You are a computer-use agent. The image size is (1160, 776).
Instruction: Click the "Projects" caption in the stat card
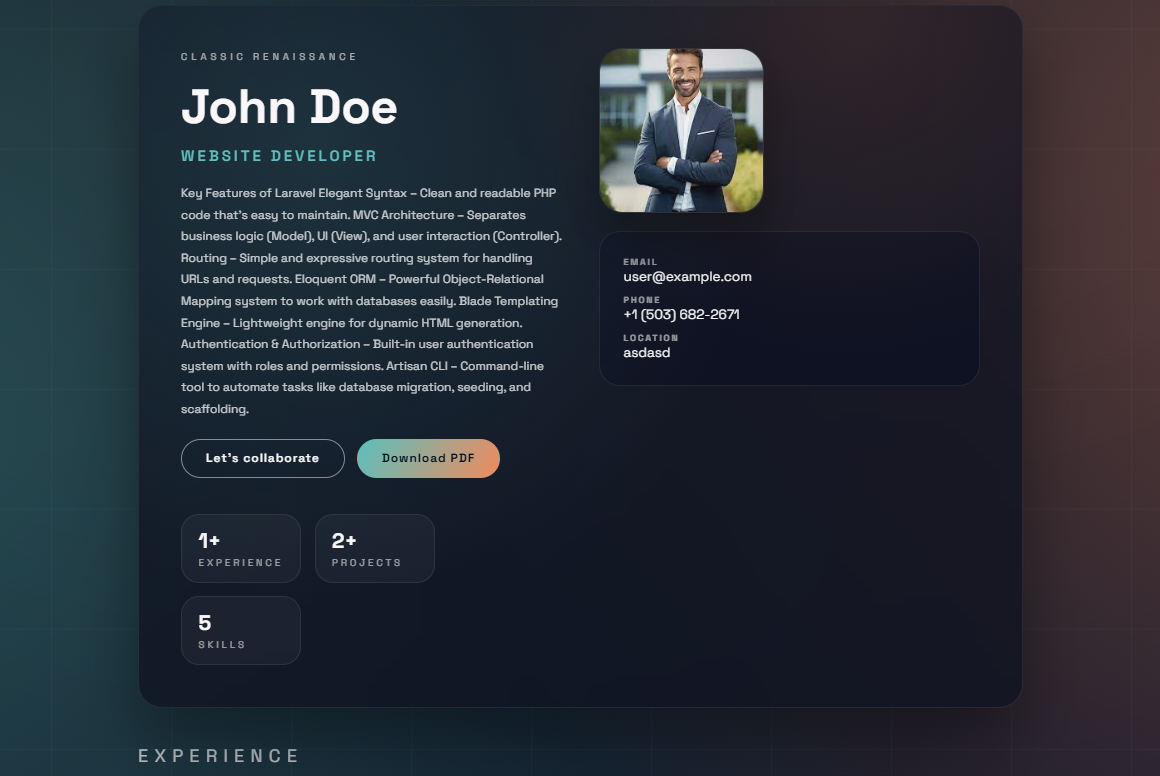366,563
